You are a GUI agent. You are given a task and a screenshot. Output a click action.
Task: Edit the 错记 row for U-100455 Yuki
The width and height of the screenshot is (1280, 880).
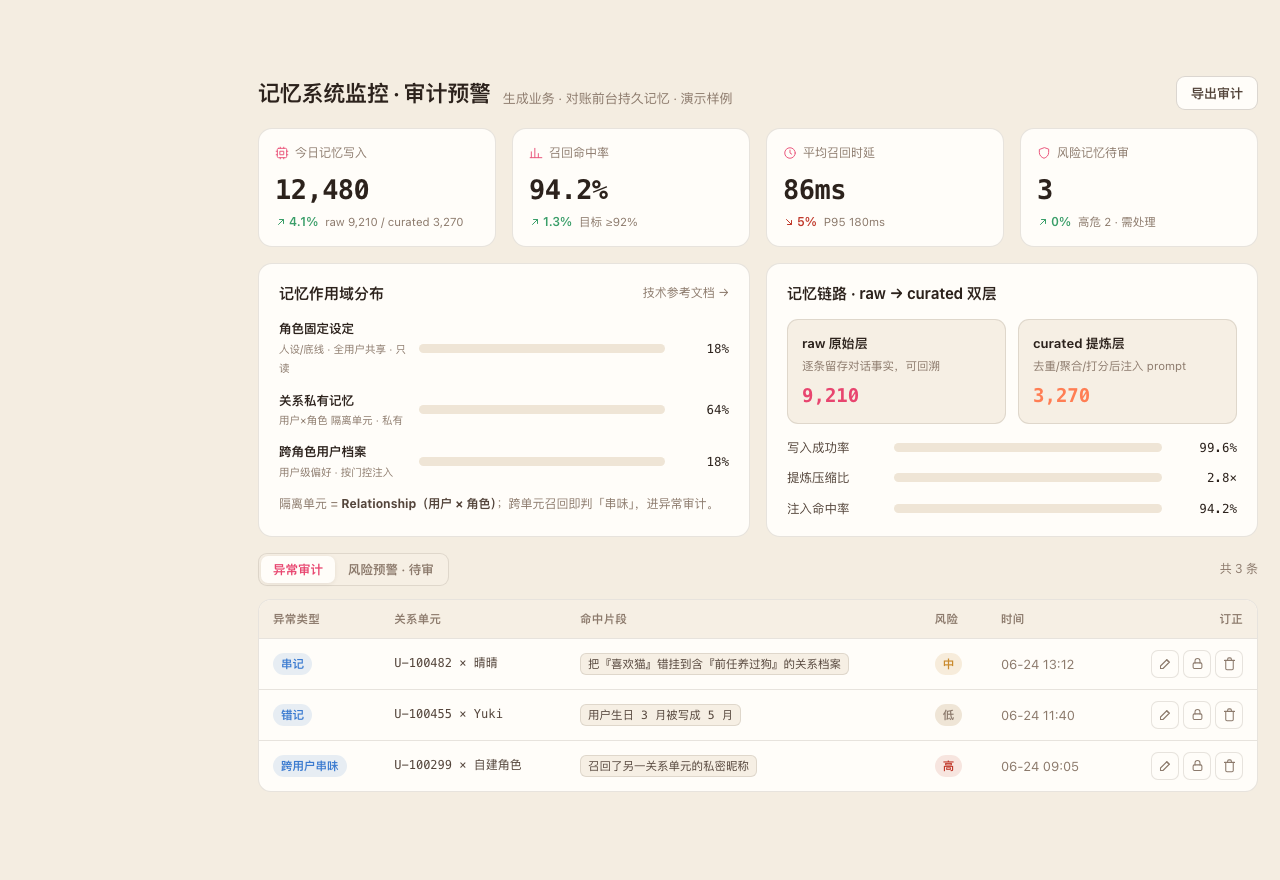(x=1165, y=715)
